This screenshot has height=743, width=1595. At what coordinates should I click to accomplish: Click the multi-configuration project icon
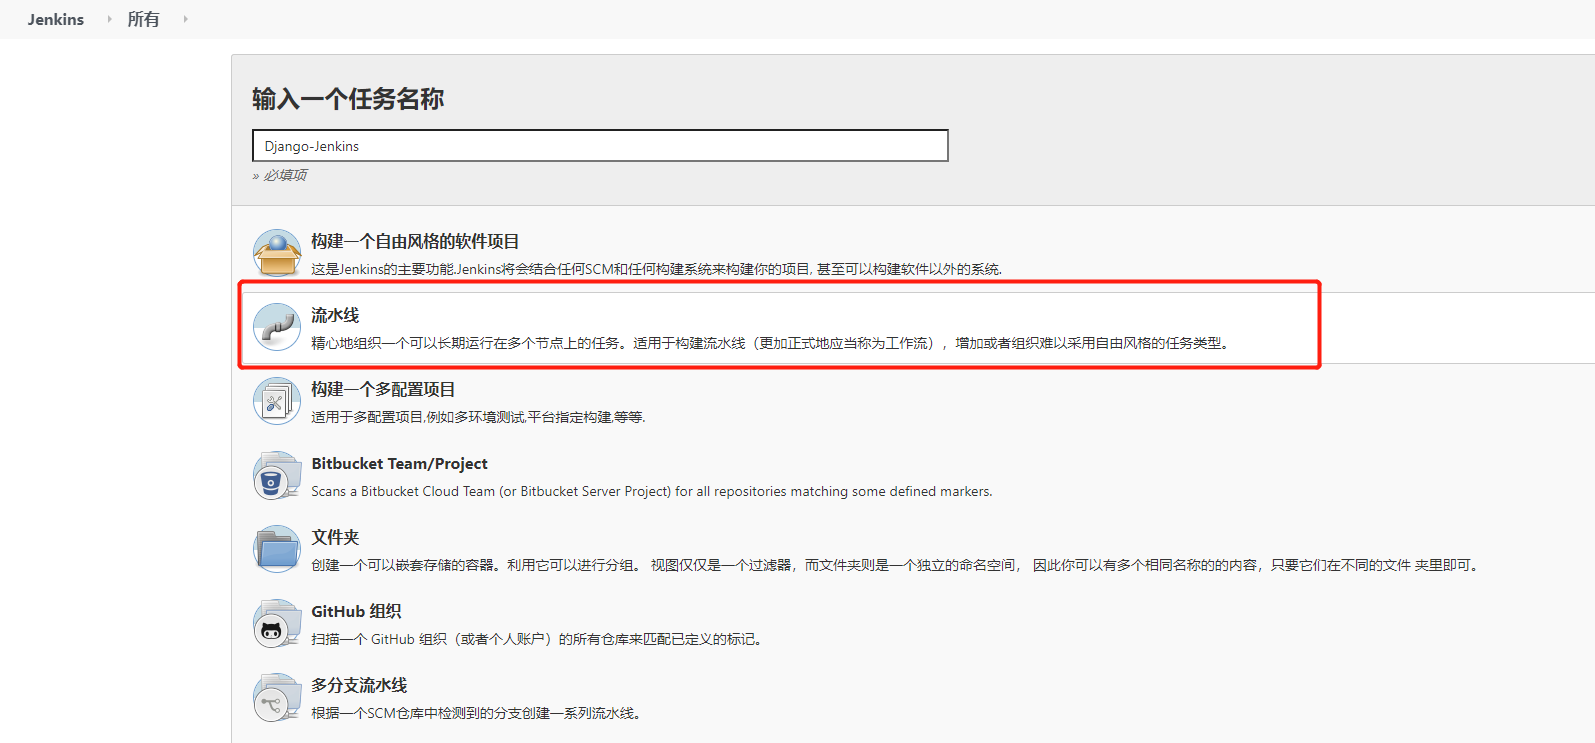277,401
